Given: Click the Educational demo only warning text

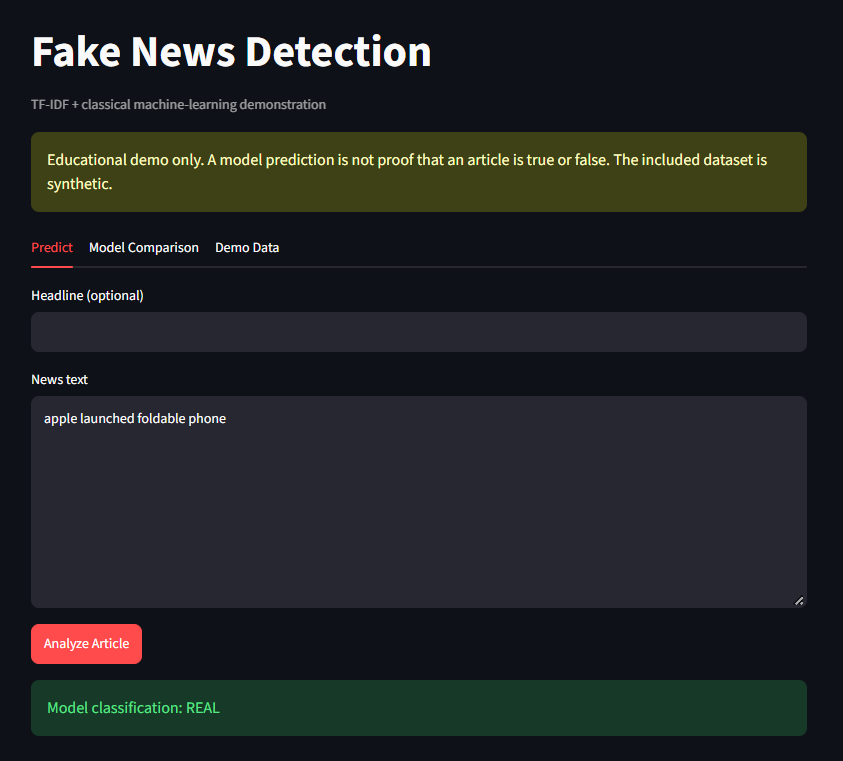Looking at the screenshot, I should click(x=407, y=172).
